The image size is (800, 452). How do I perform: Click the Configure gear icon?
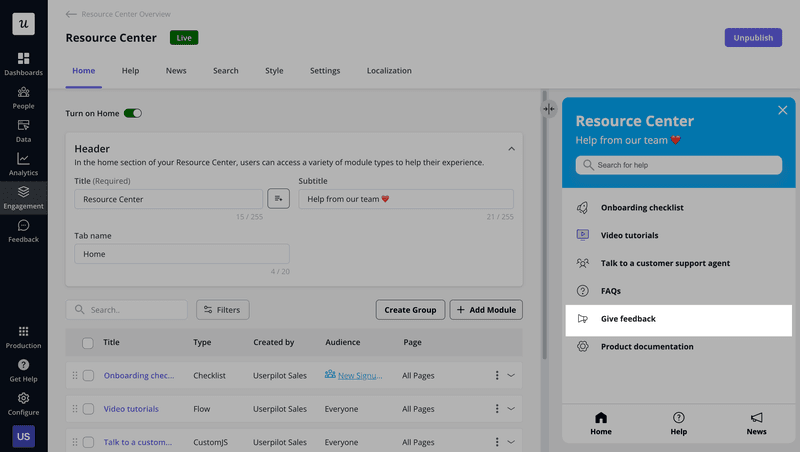[23, 403]
